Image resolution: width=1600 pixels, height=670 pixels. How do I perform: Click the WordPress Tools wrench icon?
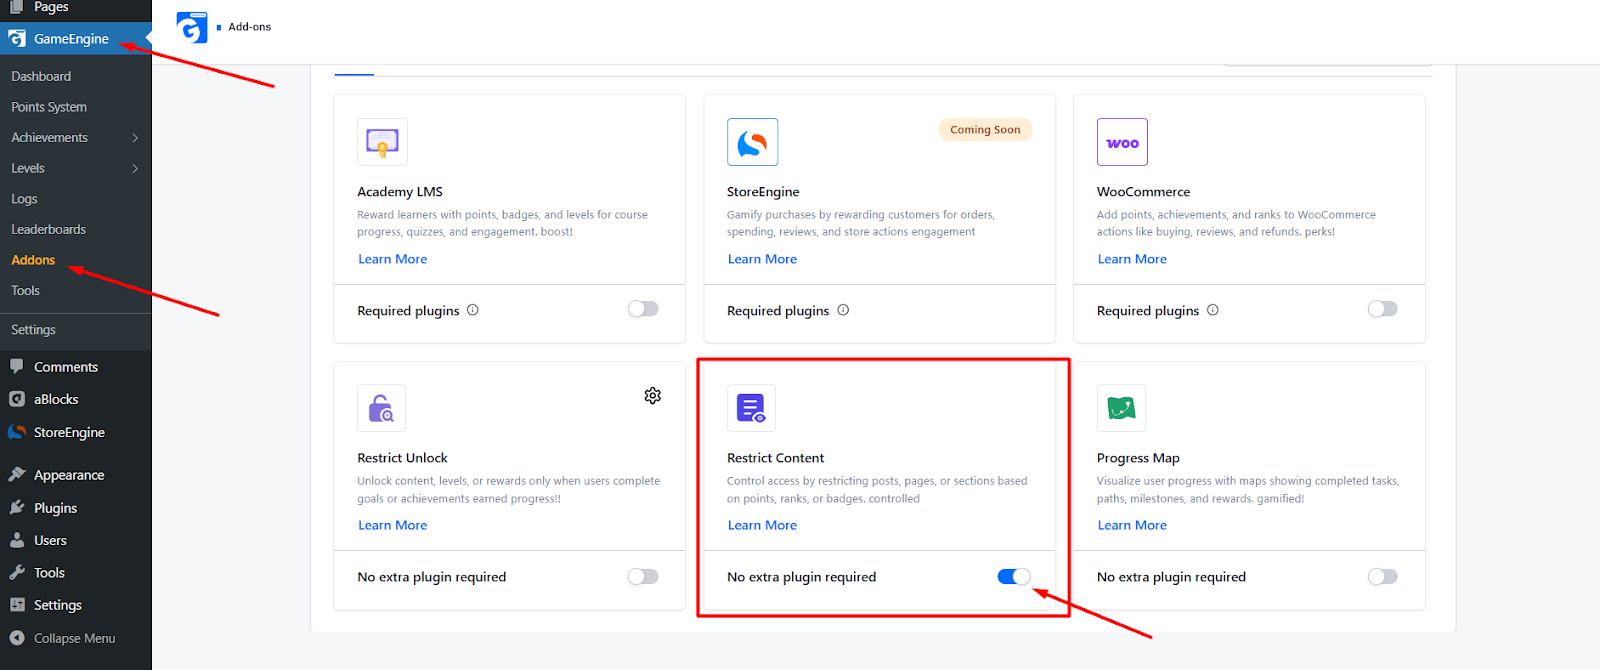click(x=17, y=573)
